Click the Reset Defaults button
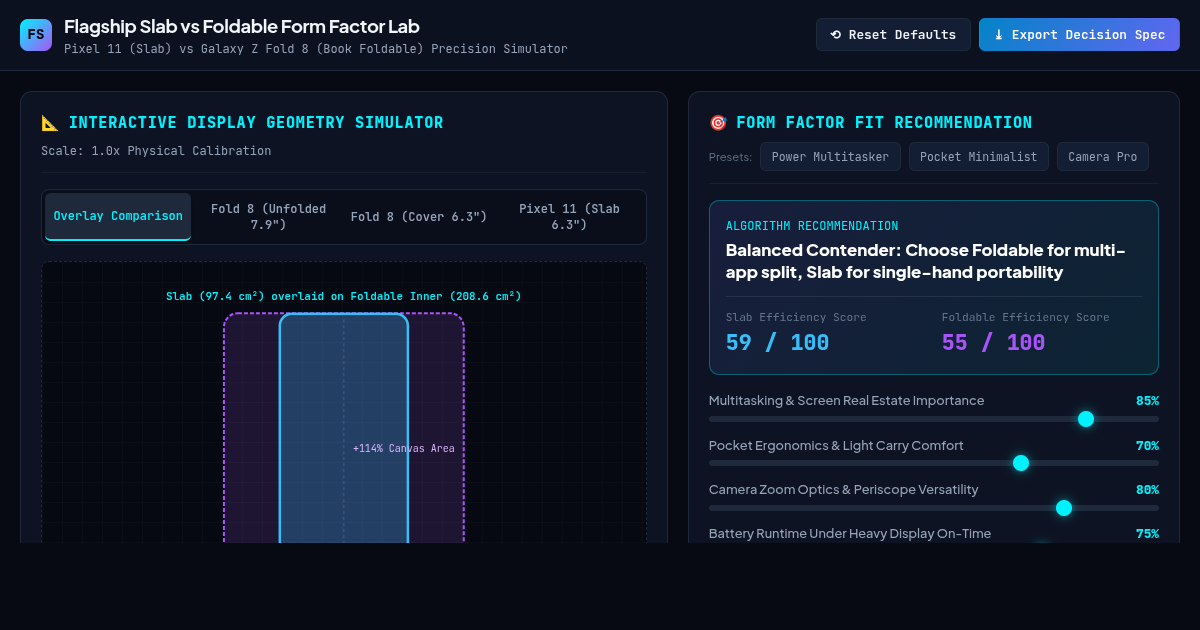This screenshot has height=630, width=1200. (x=893, y=34)
